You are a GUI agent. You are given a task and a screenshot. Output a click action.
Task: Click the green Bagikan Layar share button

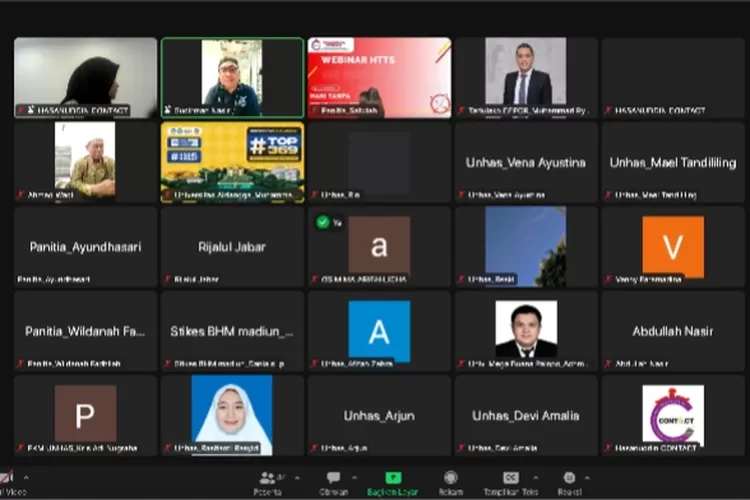click(x=393, y=479)
